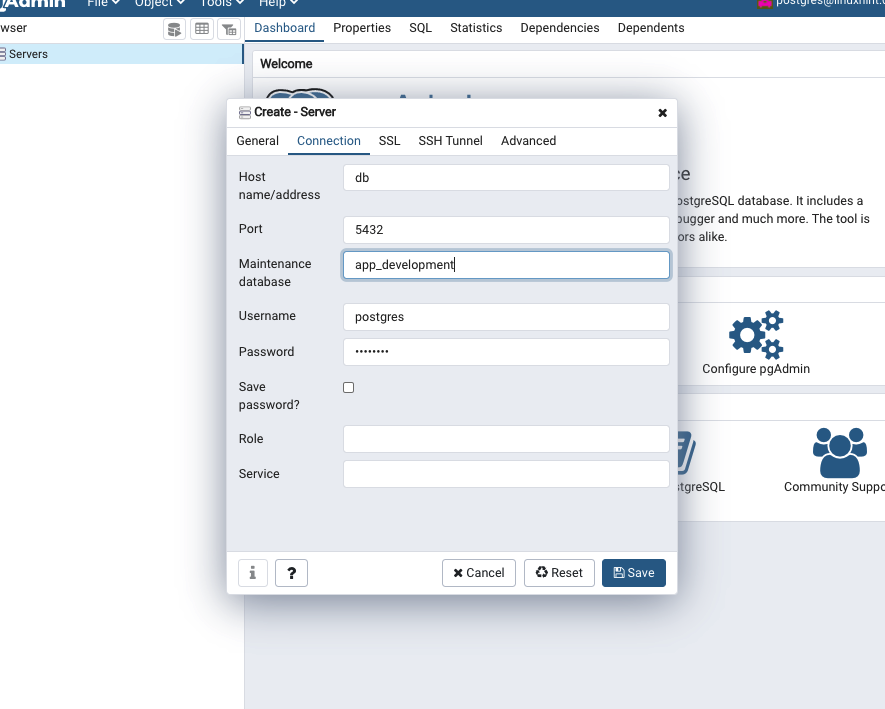Screen dimensions: 885x709
Task: Close the Create - Server dialog
Action: pyautogui.click(x=663, y=113)
